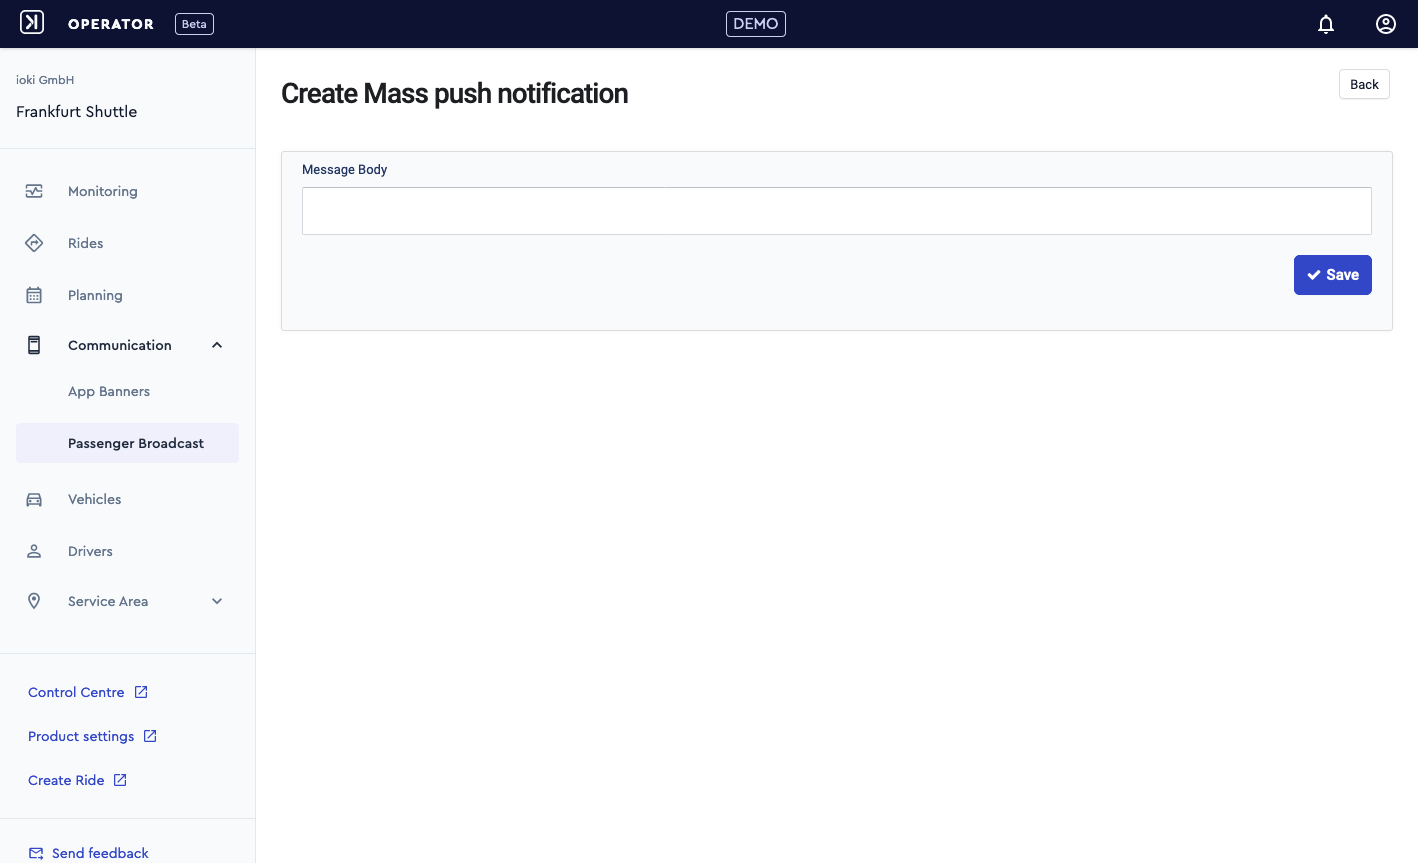Click the Monitoring chart icon
Viewport: 1418px width, 863px height.
click(34, 191)
